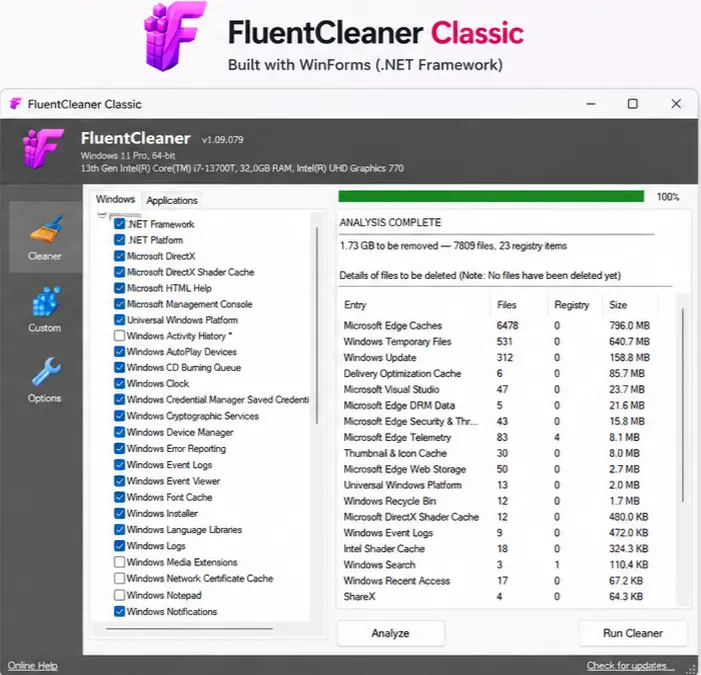Click the Analyze button

pos(390,633)
